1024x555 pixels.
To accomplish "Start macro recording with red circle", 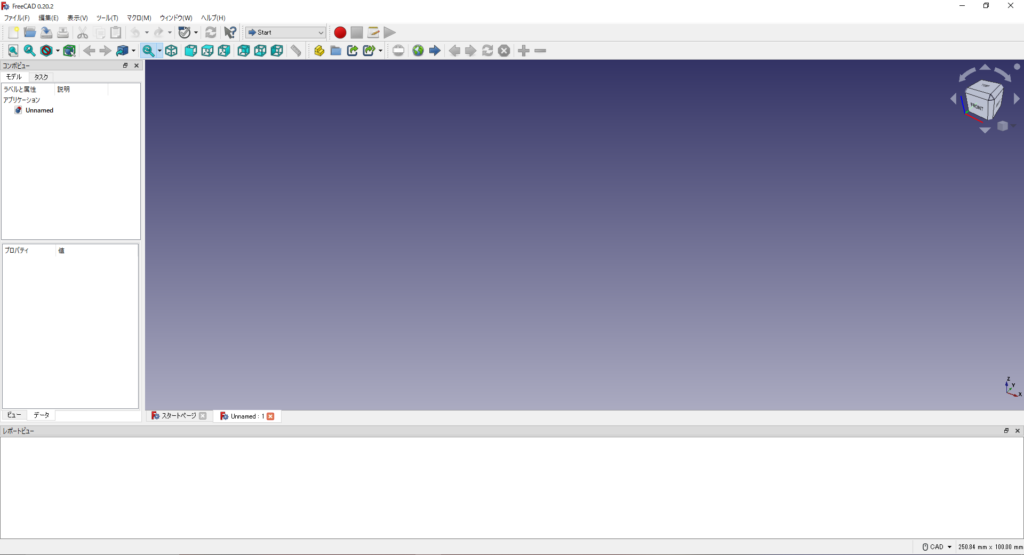I will pyautogui.click(x=340, y=32).
